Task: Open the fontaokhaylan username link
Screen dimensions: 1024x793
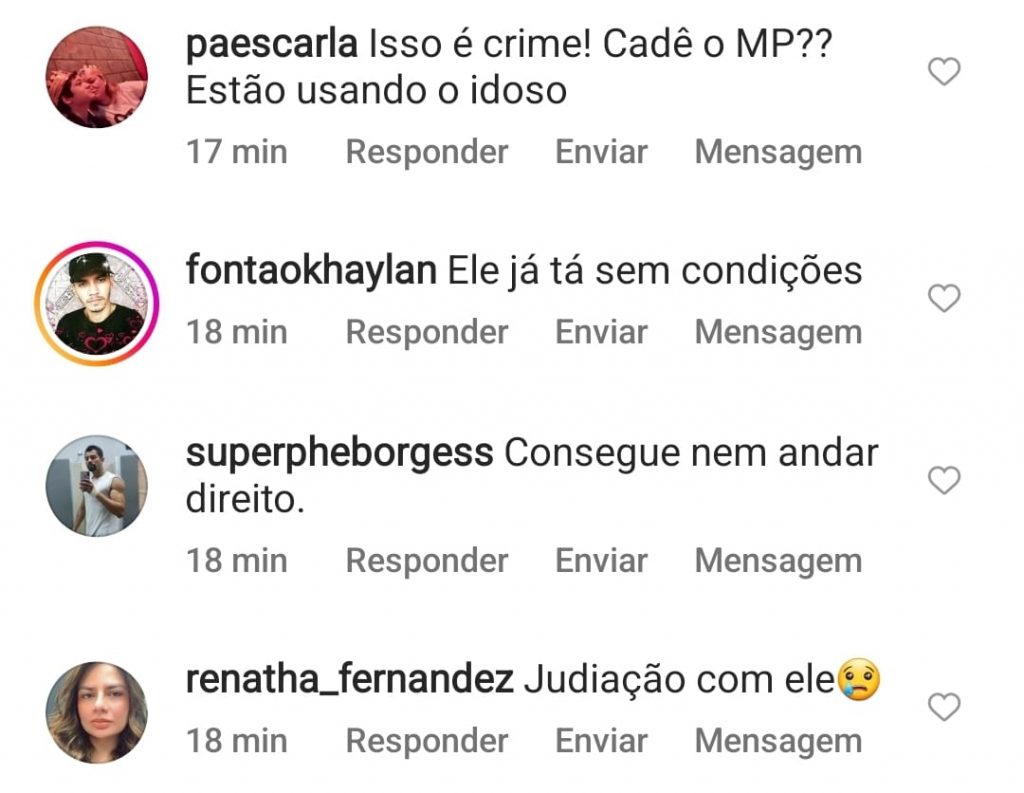Action: (x=312, y=270)
